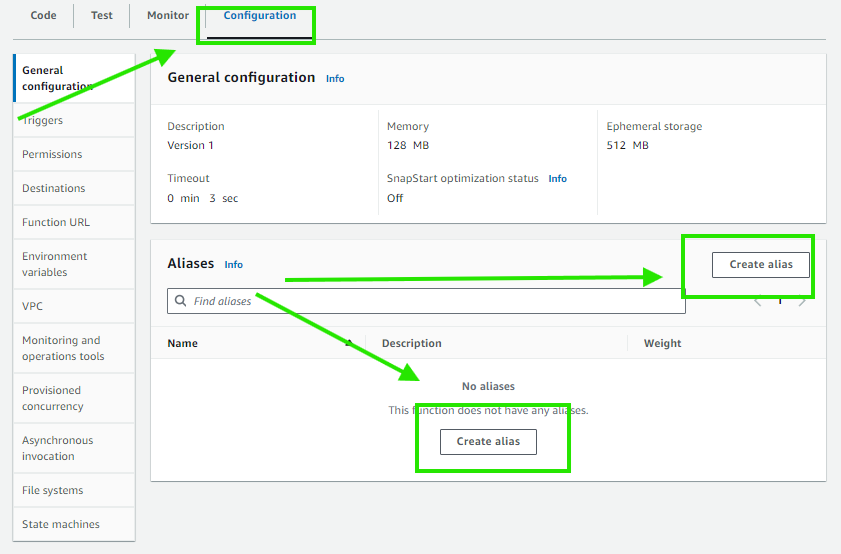Viewport: 841px width, 554px height.
Task: Open Triggers in the left sidebar
Action: tap(44, 121)
